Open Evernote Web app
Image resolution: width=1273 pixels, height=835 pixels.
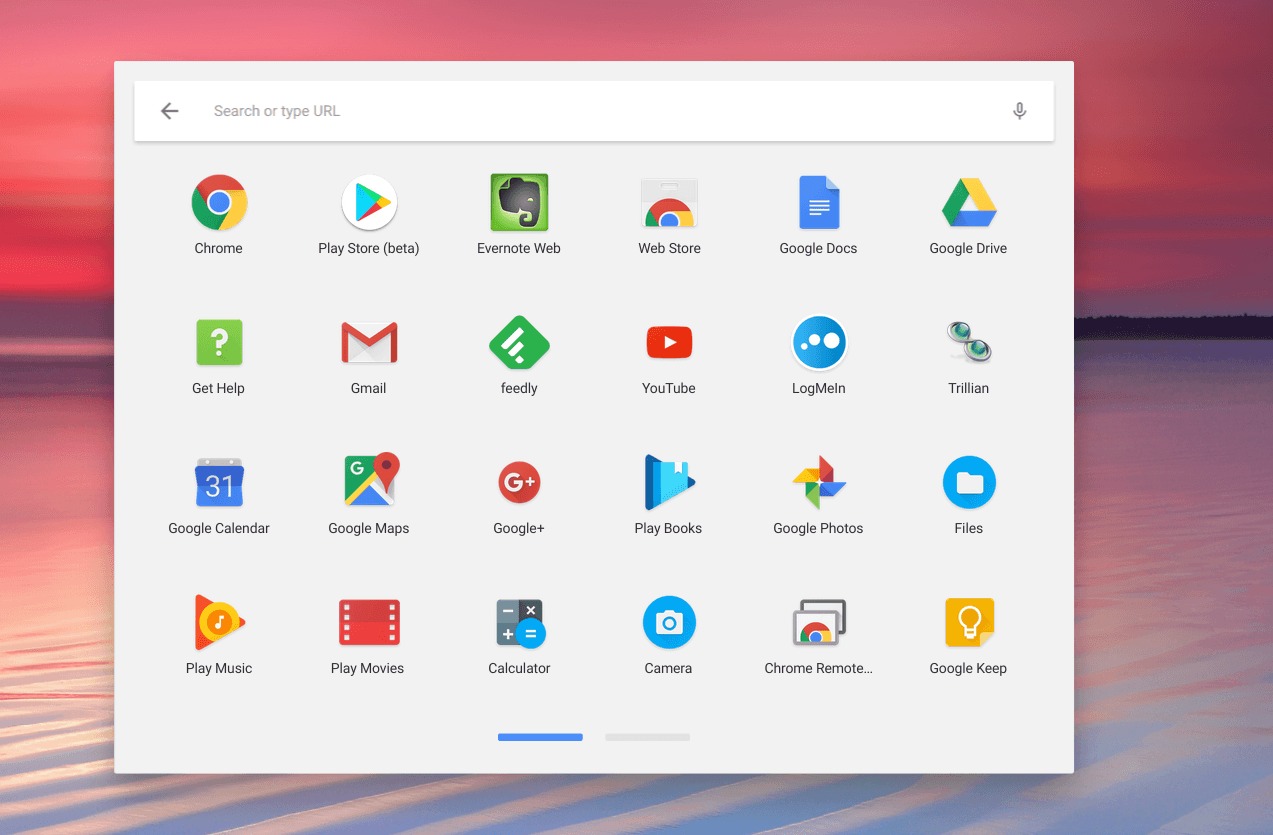[519, 203]
